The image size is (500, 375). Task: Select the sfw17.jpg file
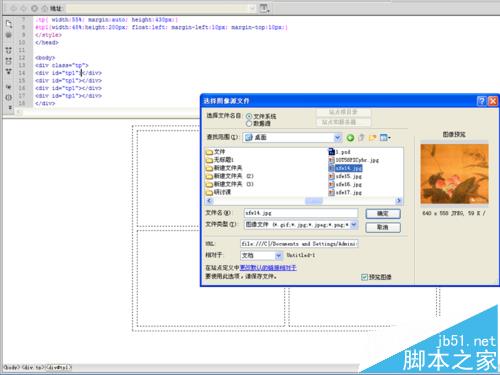(x=345, y=192)
